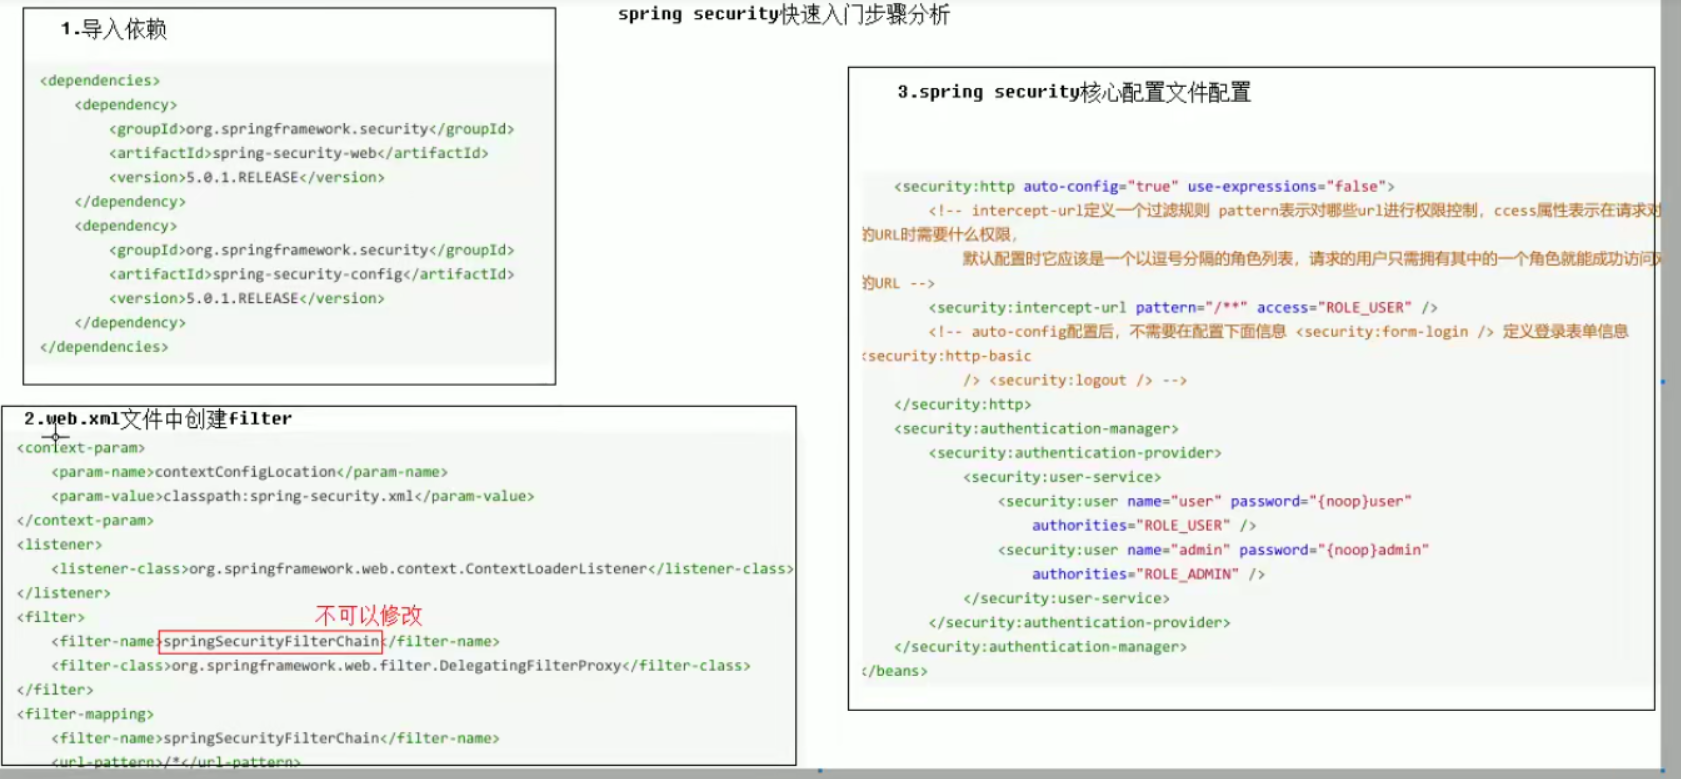Click artifactId spring-security-config line
1681x779 pixels.
pos(312,274)
